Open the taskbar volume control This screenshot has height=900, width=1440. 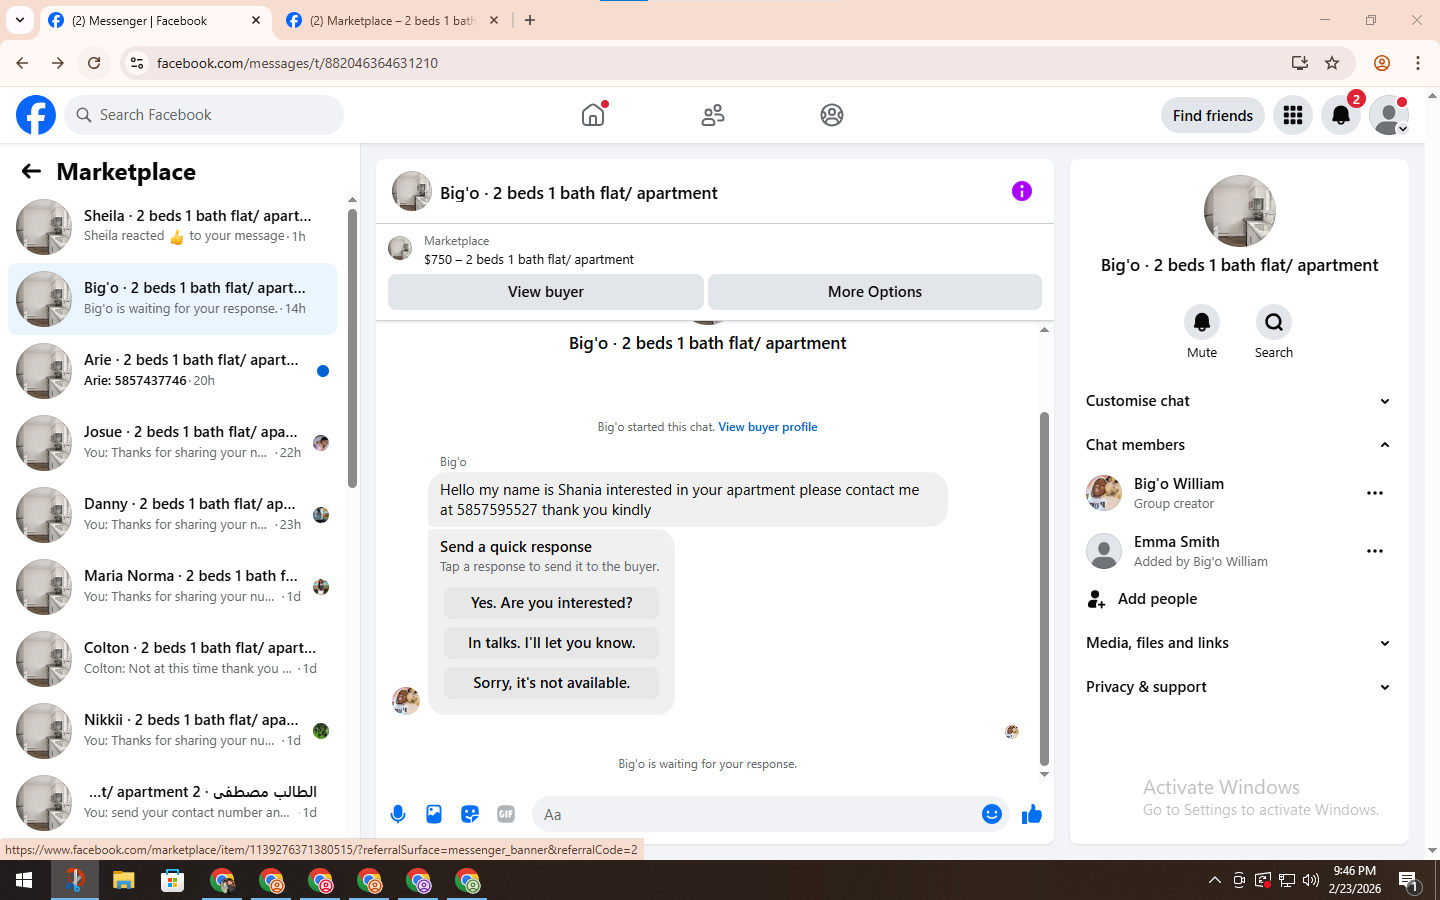[x=1311, y=881]
